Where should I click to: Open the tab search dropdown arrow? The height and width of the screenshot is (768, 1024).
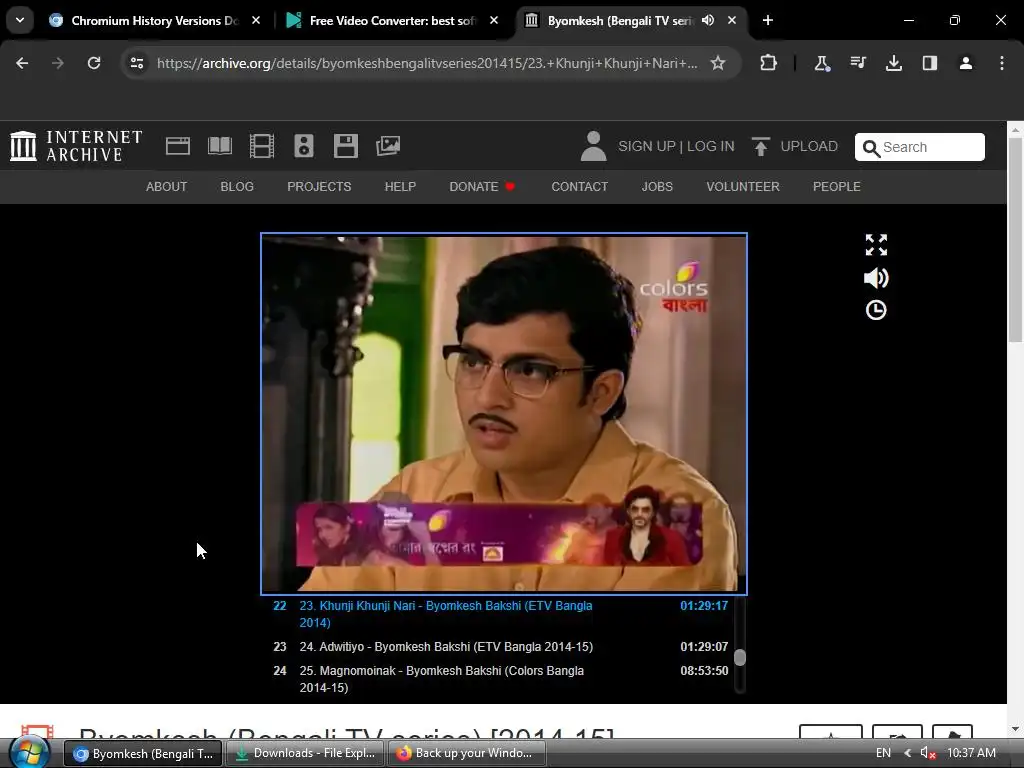(20, 20)
